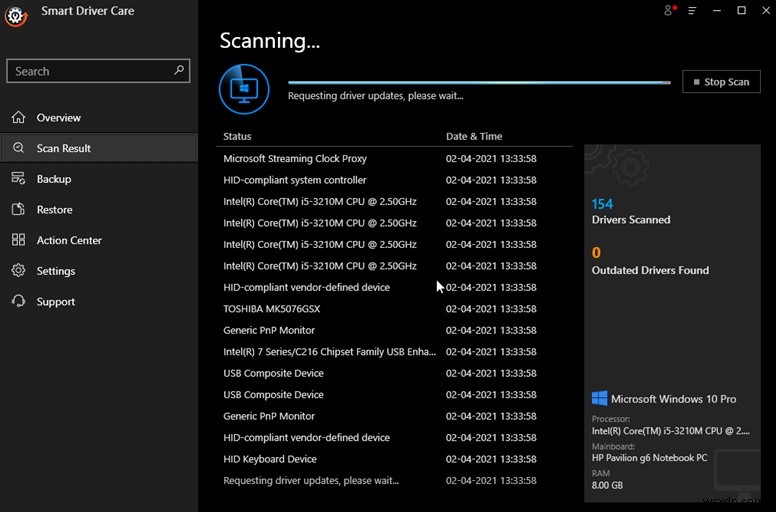Maximize the Smart Driver Care window

(x=741, y=11)
